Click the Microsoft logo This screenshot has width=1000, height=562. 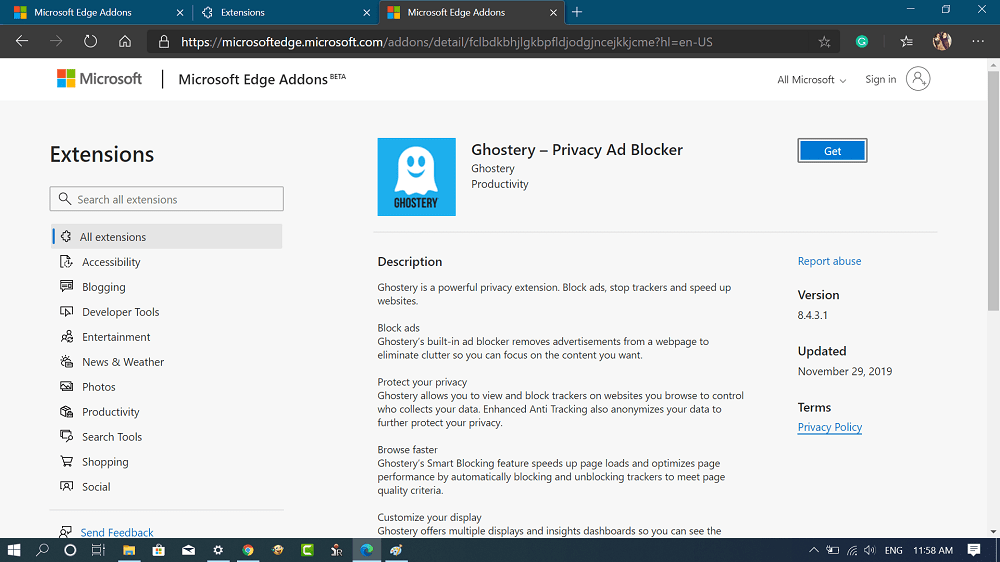tap(99, 78)
